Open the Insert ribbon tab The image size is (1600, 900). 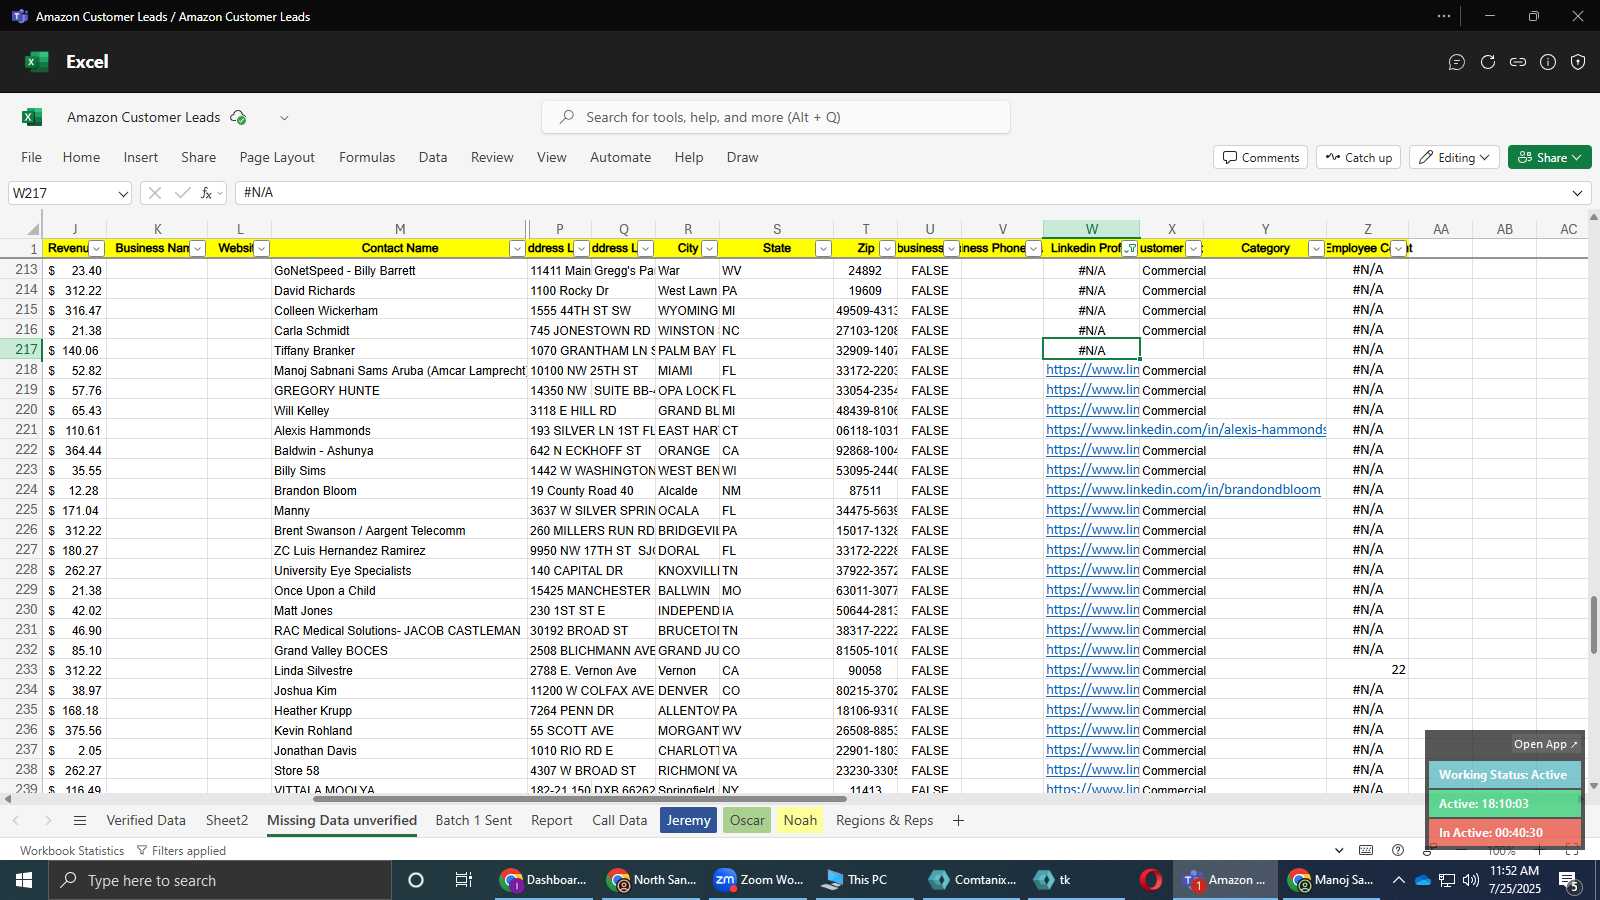click(141, 158)
